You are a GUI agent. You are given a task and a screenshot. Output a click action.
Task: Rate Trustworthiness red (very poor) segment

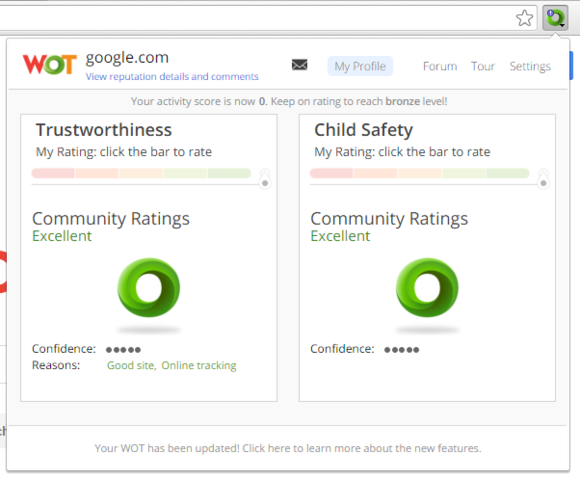tap(53, 173)
